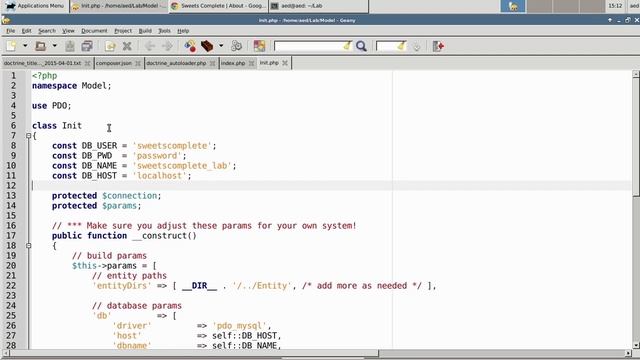Open the Help menu

tap(183, 31)
